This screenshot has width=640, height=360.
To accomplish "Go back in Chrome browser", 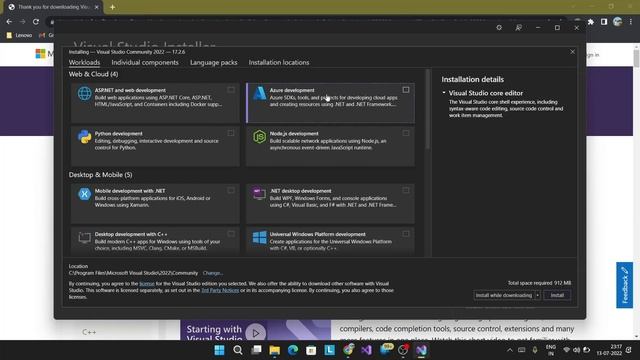I will pyautogui.click(x=9, y=22).
